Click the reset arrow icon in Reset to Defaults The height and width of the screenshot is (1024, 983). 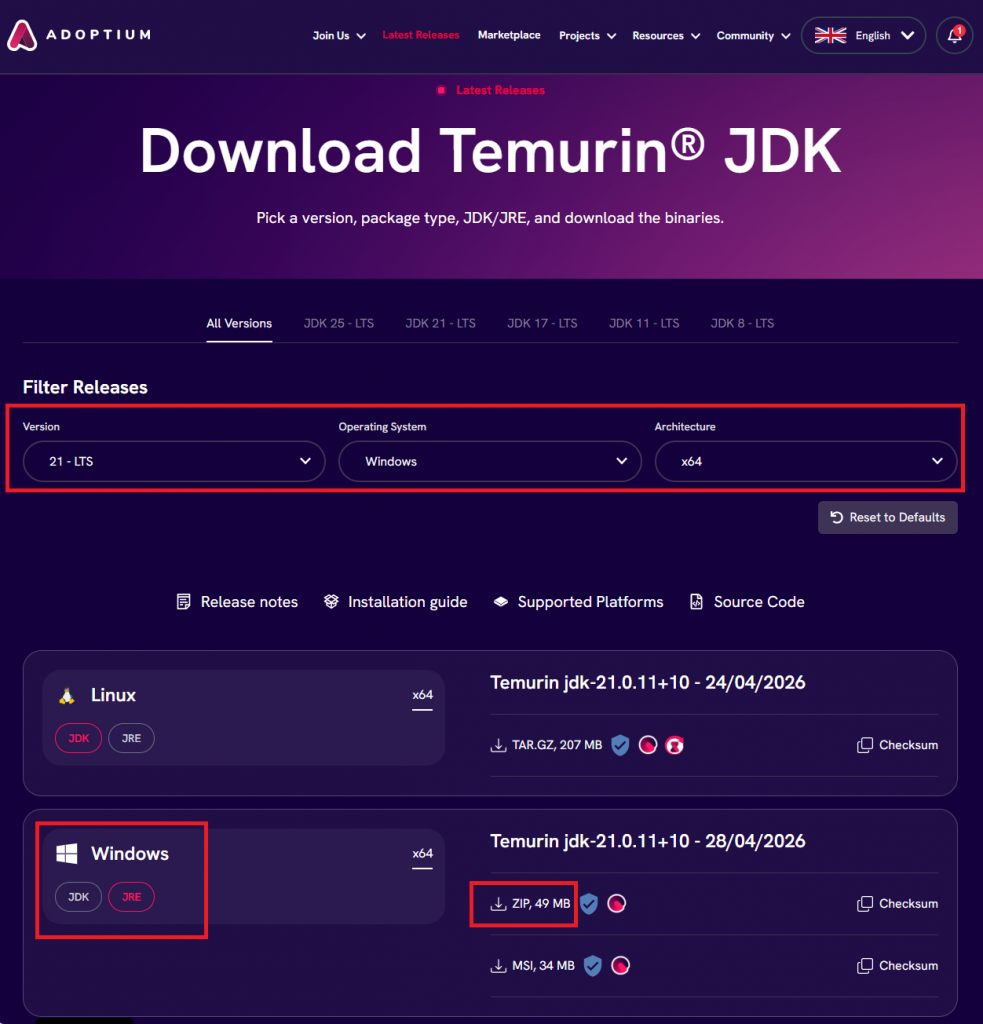(x=837, y=517)
